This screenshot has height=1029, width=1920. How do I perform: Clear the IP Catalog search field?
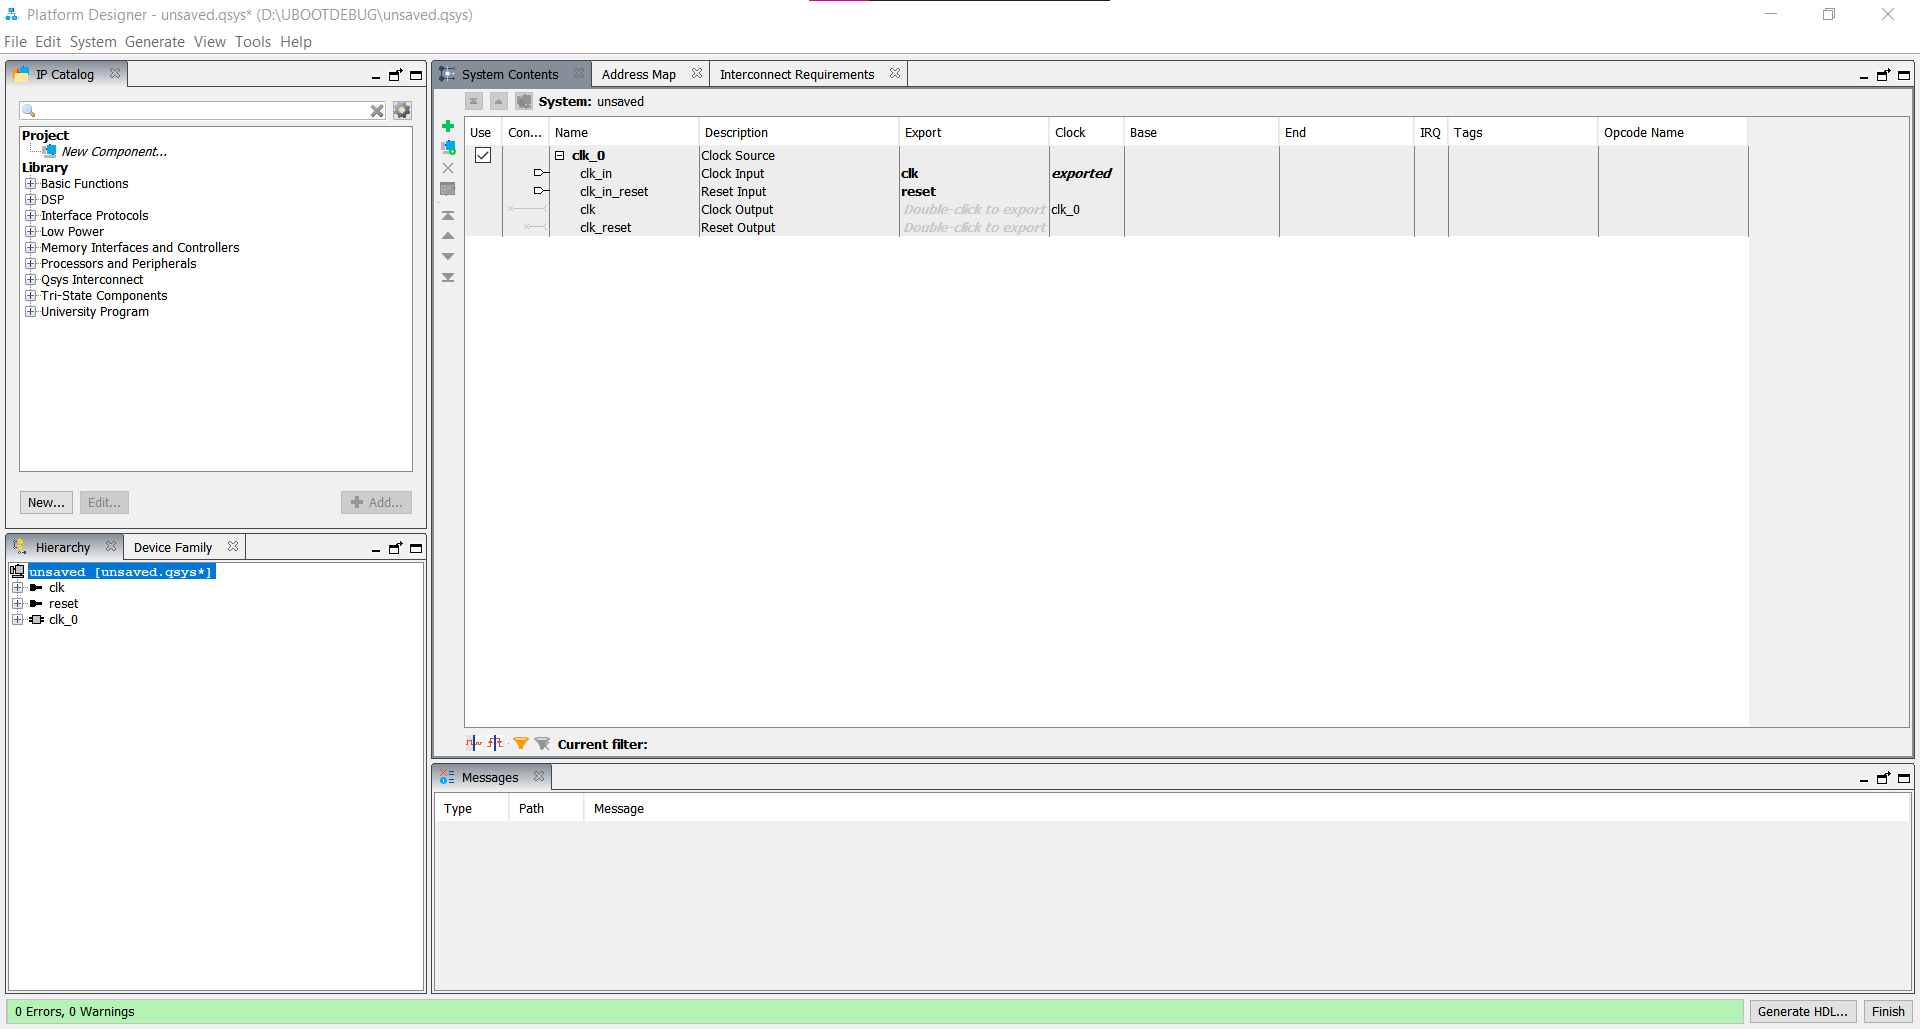pyautogui.click(x=377, y=111)
